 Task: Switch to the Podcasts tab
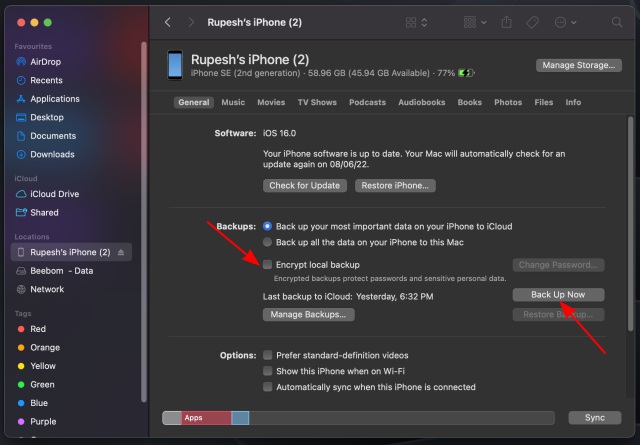coord(367,102)
